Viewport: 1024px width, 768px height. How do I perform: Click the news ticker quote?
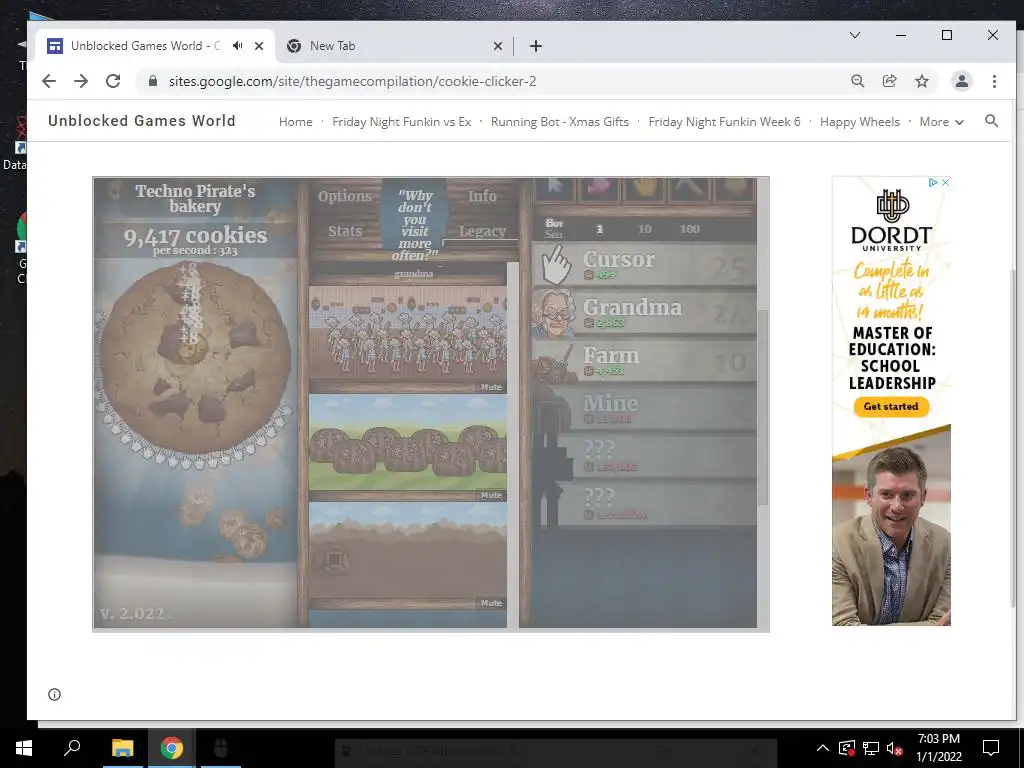[x=415, y=225]
